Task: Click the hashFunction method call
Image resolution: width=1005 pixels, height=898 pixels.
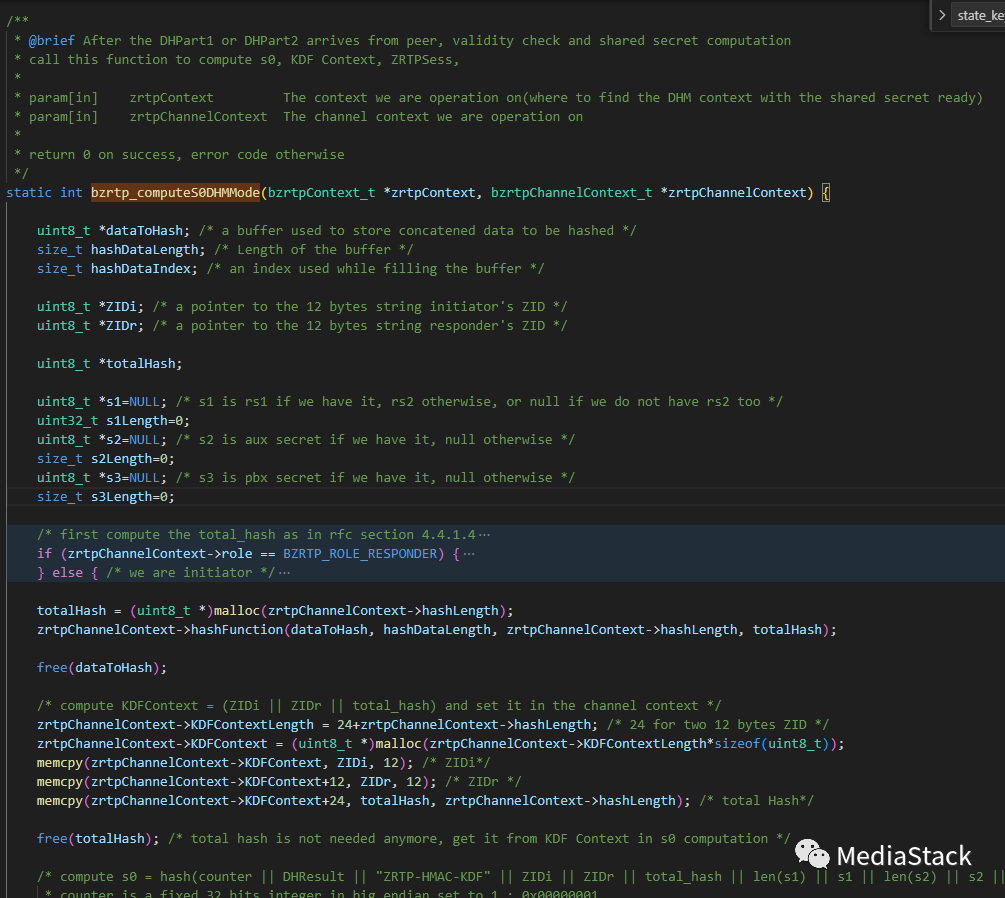Action: coord(232,630)
